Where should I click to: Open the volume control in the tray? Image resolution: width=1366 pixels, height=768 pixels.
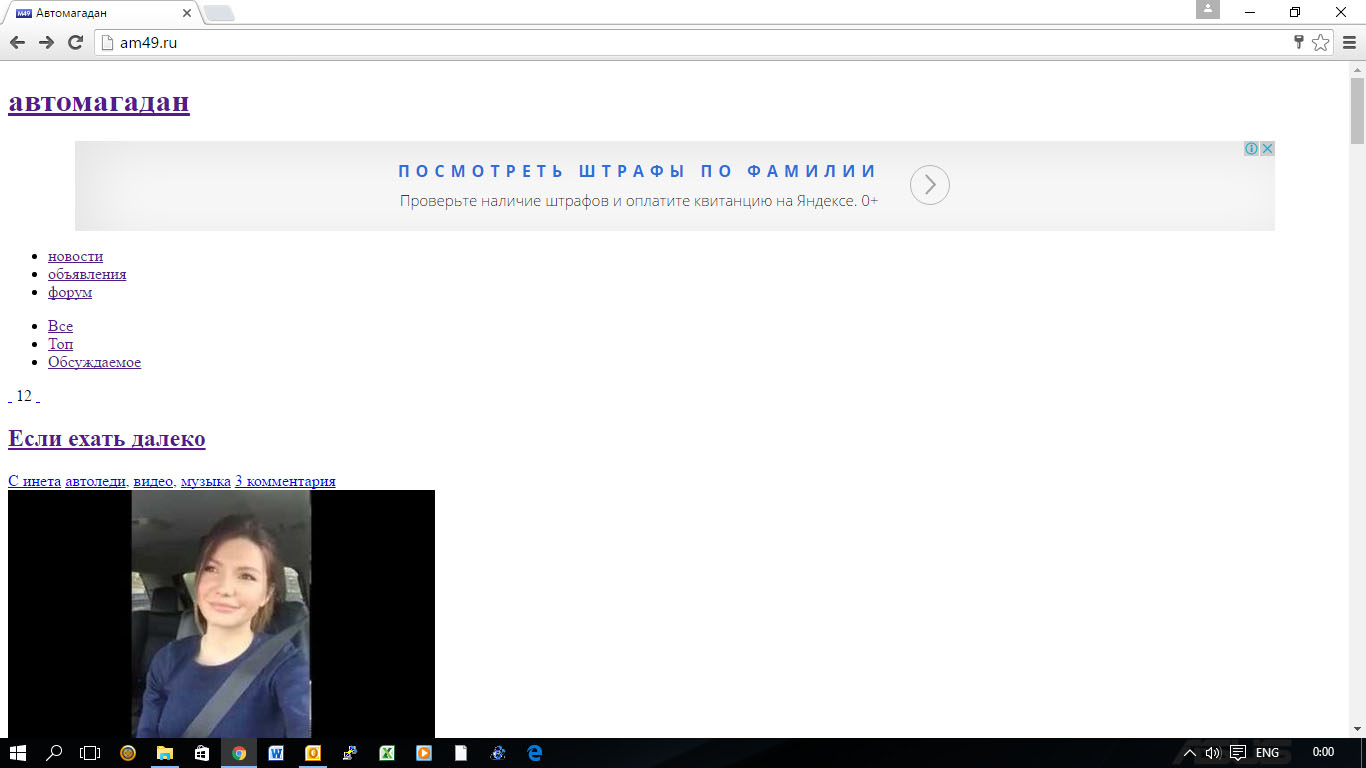(x=1213, y=753)
